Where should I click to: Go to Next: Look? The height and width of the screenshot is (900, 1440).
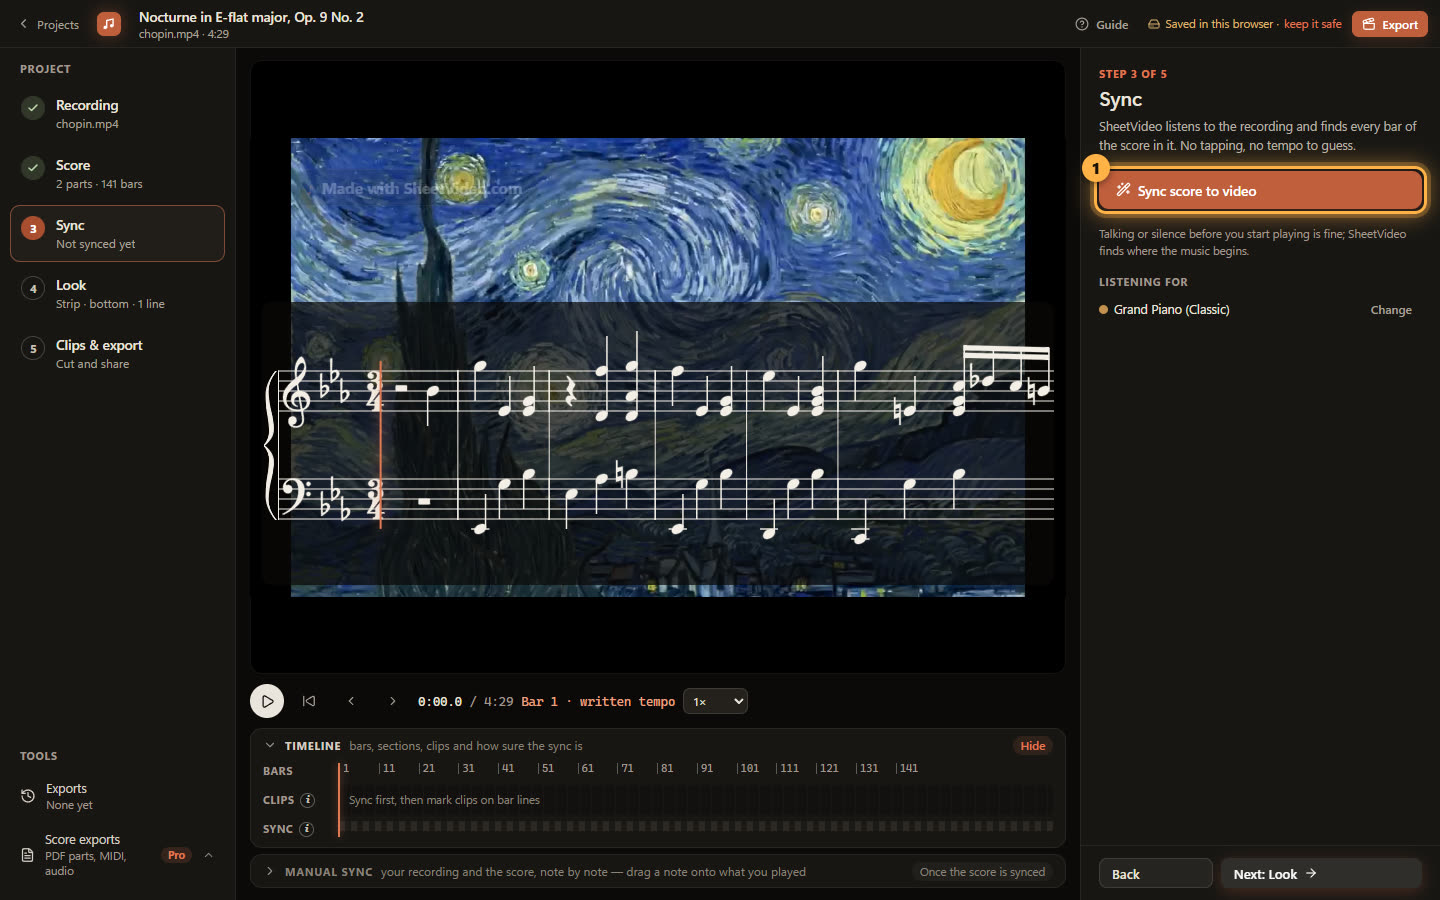coord(1320,873)
